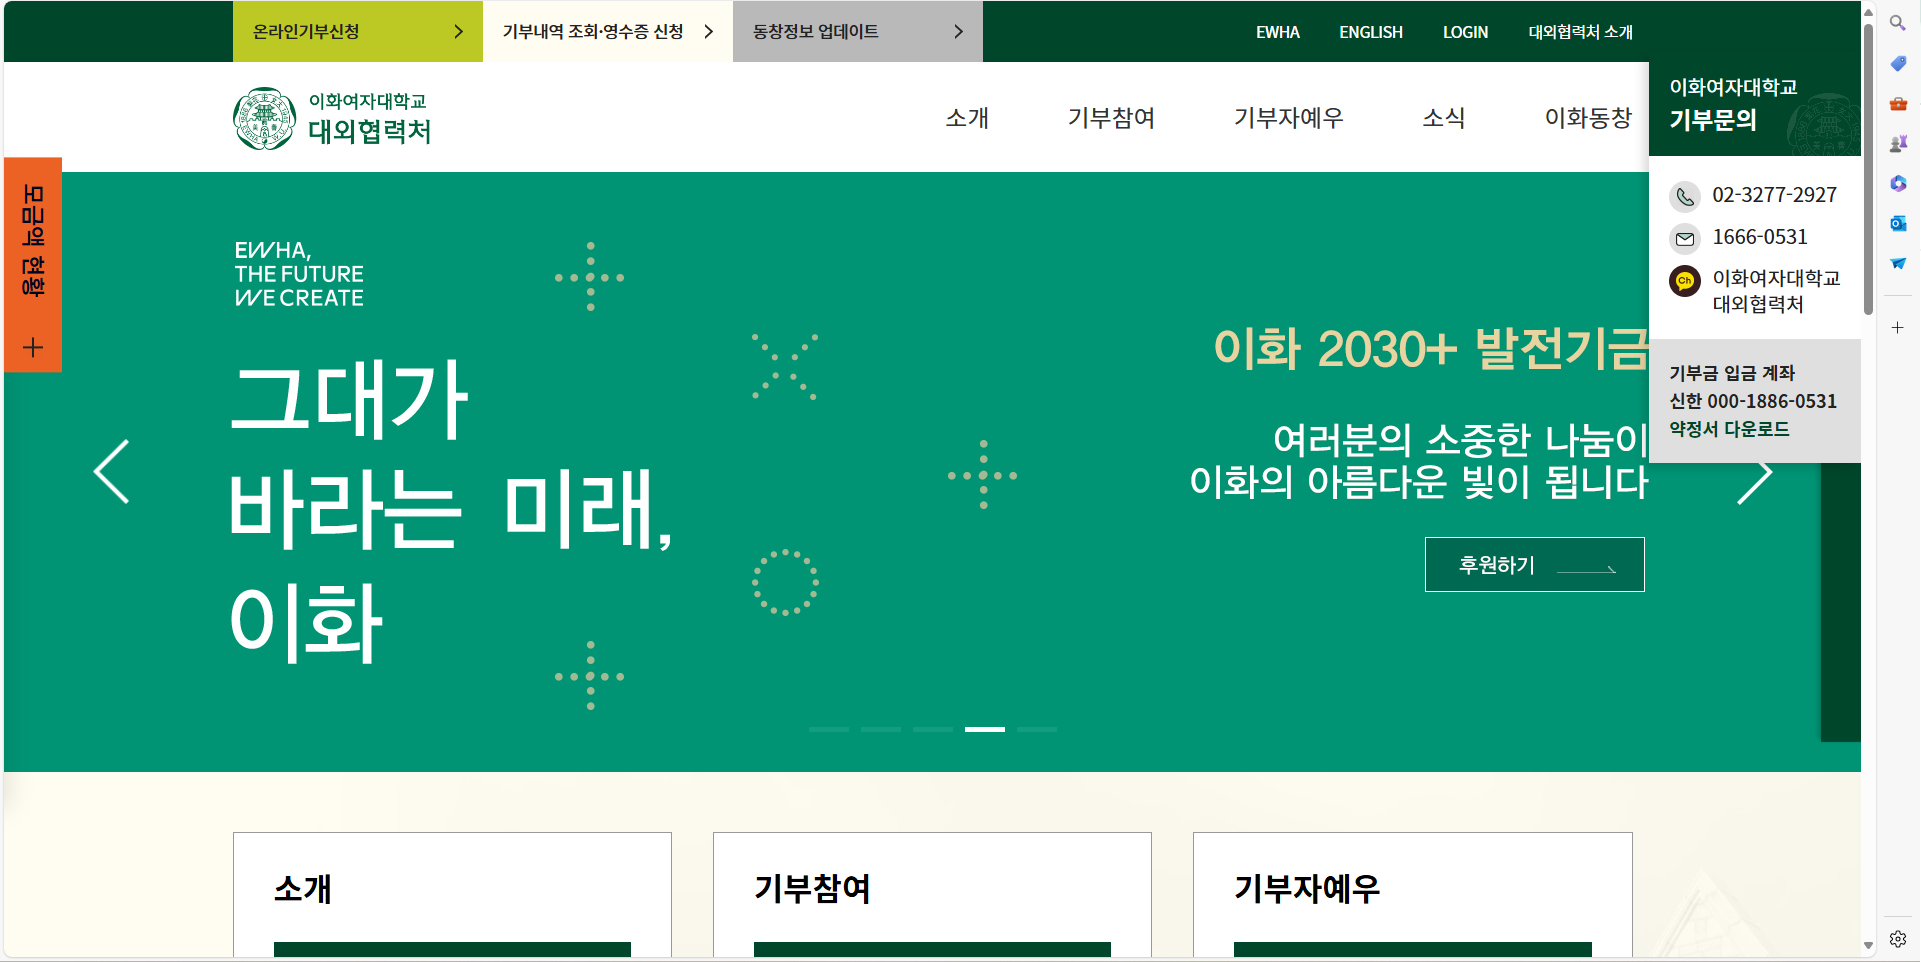1921x962 pixels.
Task: Click the vertical scrollbar thumb
Action: 1868,168
